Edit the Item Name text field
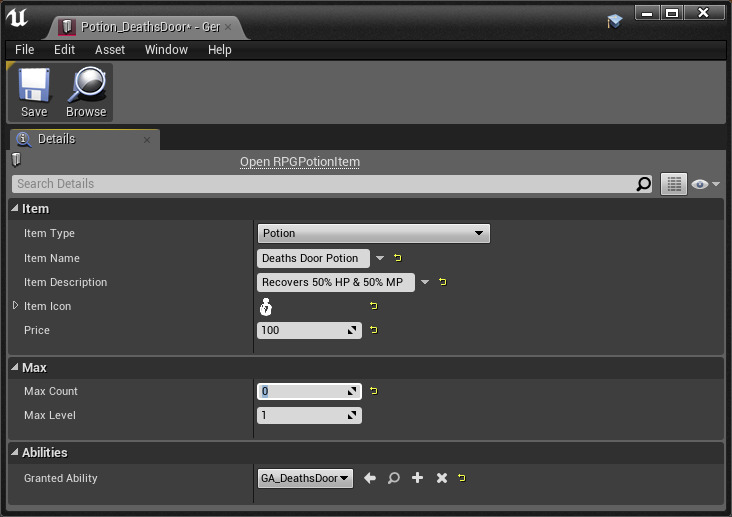Screen dimensions: 732x517 tap(313, 258)
